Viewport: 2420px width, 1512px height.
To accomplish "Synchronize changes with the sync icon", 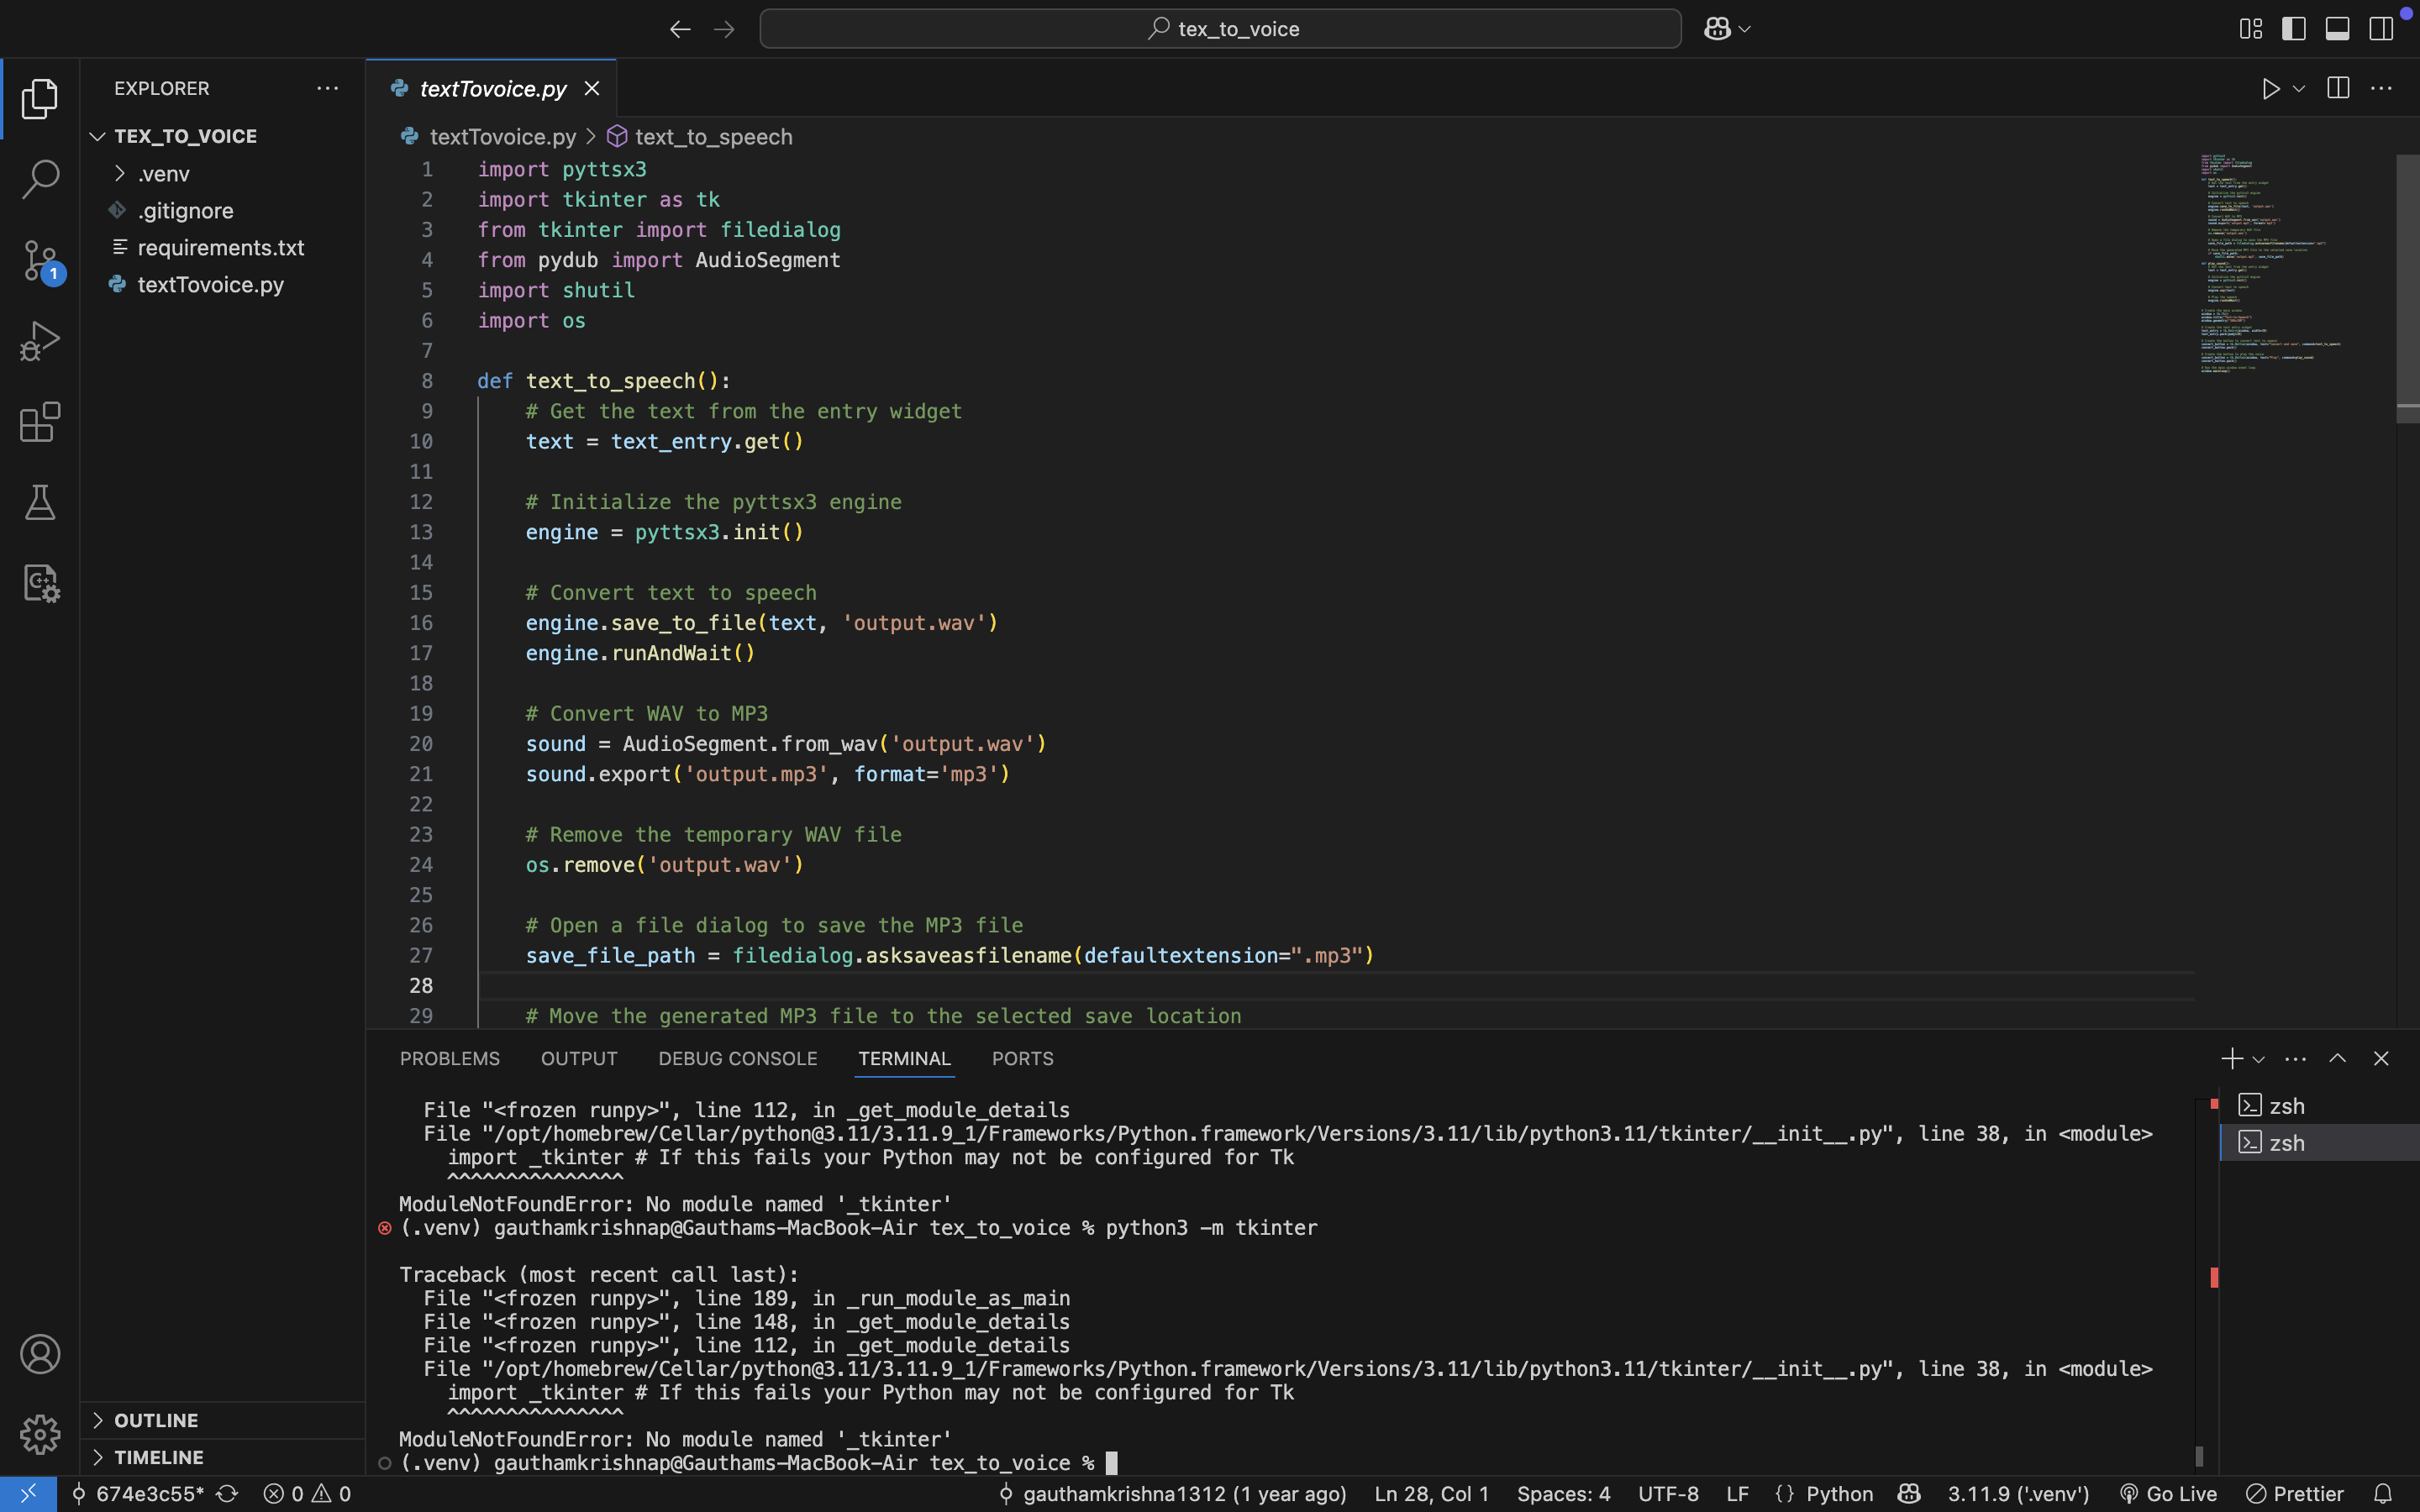I will [227, 1494].
